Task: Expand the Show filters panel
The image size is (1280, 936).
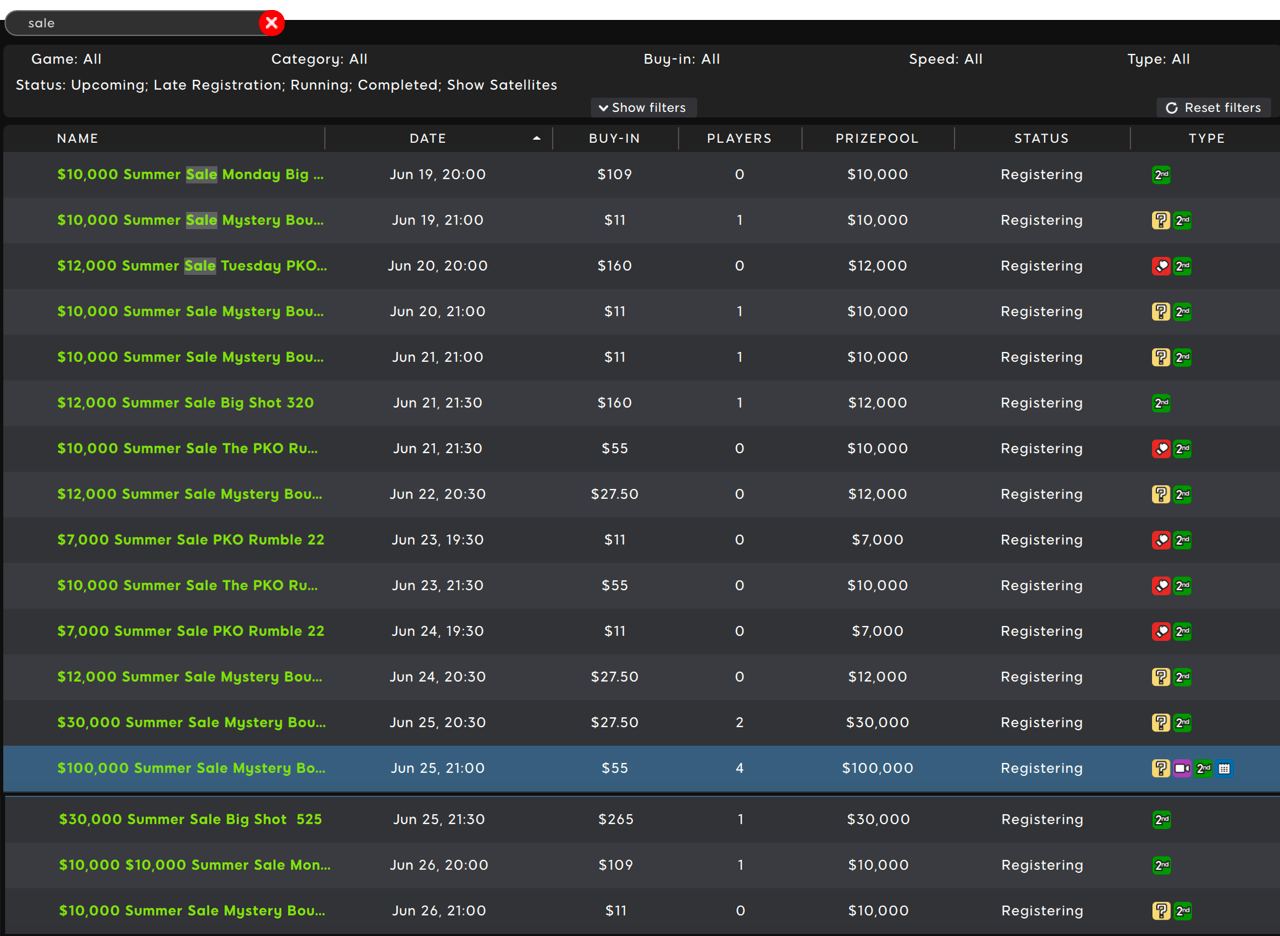Action: pos(642,107)
